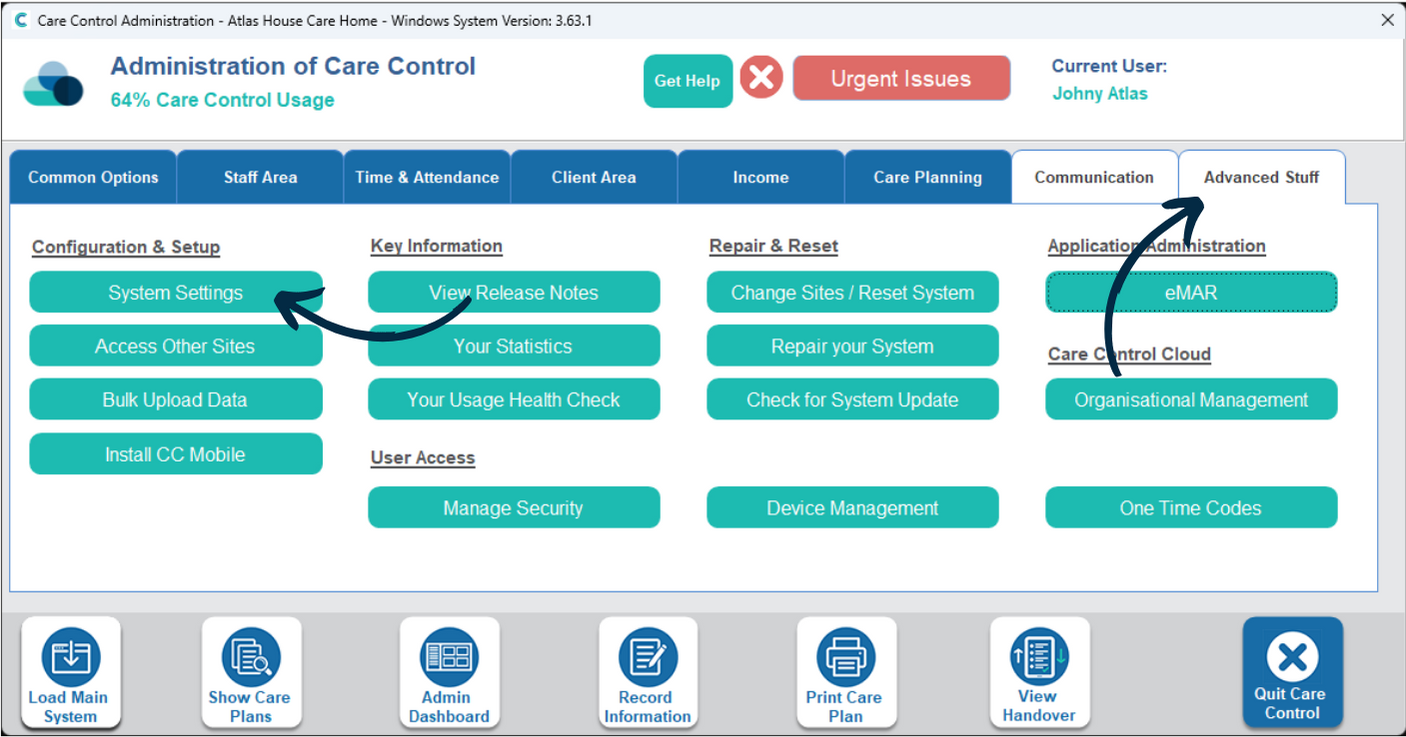This screenshot has width=1406, height=737.
Task: Open View Release Notes
Action: tap(514, 293)
